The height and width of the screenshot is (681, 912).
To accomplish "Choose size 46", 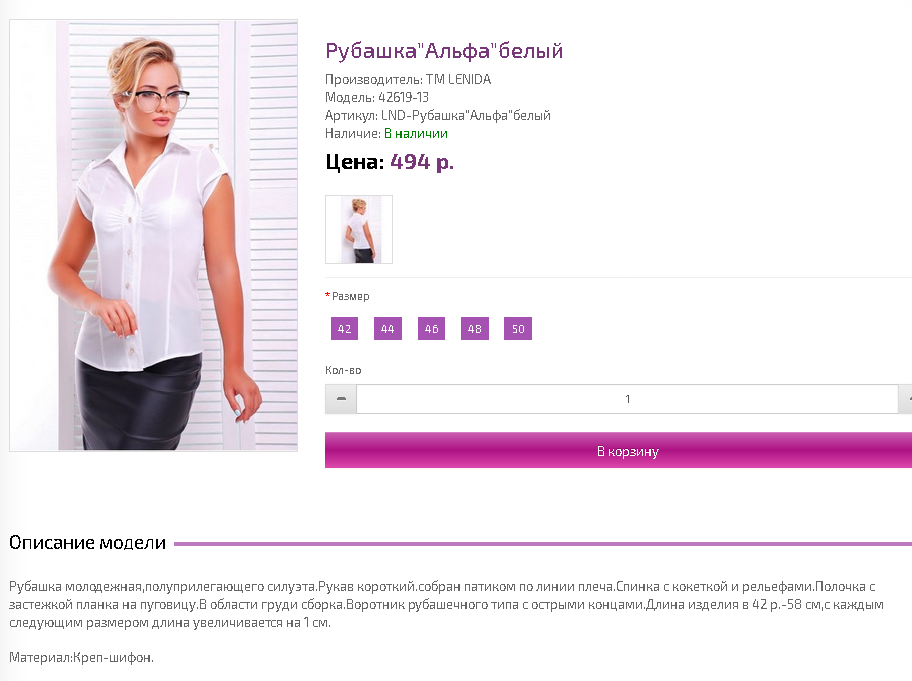I will [x=431, y=329].
